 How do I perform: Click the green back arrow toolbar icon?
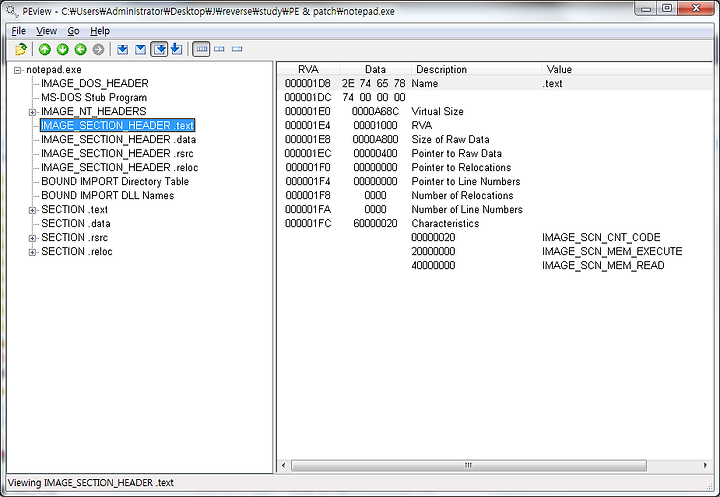coord(80,49)
